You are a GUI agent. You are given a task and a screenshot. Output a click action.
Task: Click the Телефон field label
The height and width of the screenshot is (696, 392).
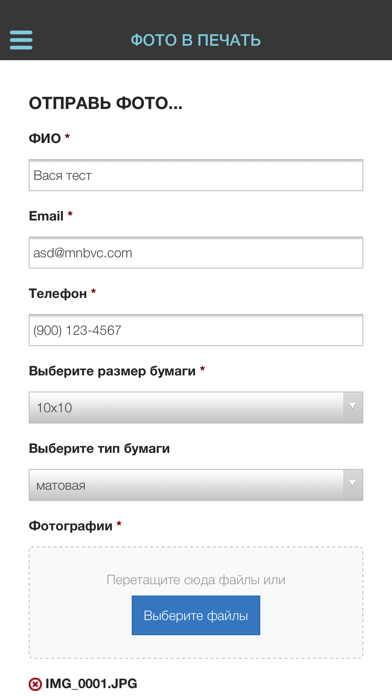58,293
